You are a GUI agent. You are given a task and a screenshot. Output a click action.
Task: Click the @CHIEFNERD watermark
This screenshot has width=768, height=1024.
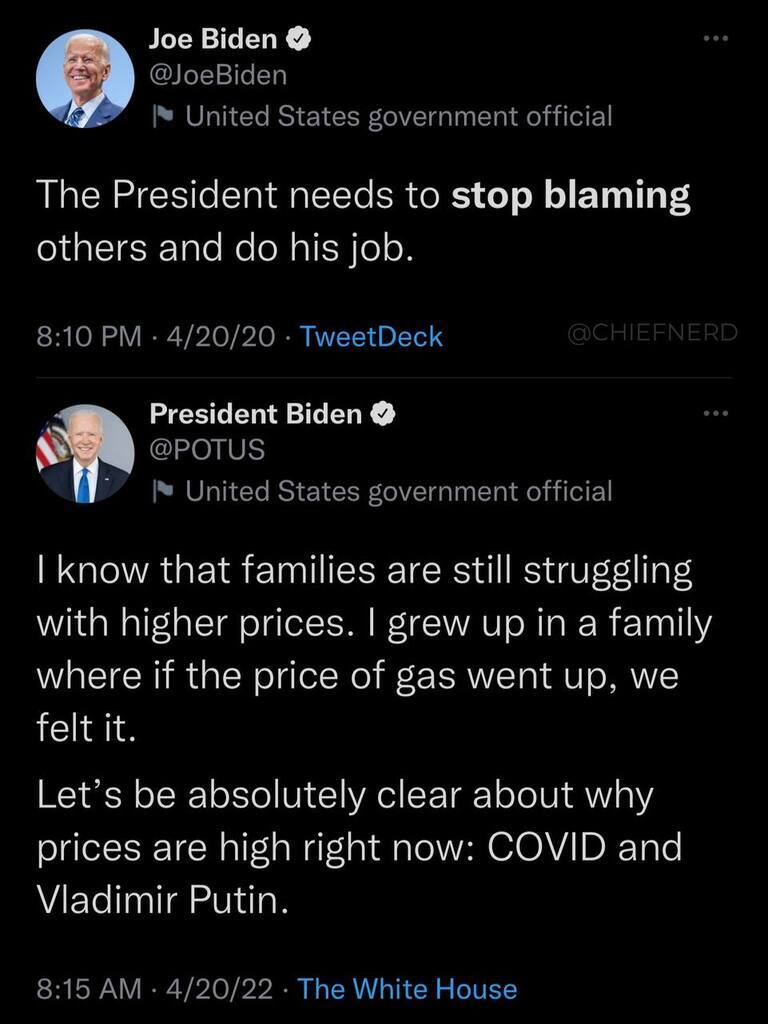[651, 334]
